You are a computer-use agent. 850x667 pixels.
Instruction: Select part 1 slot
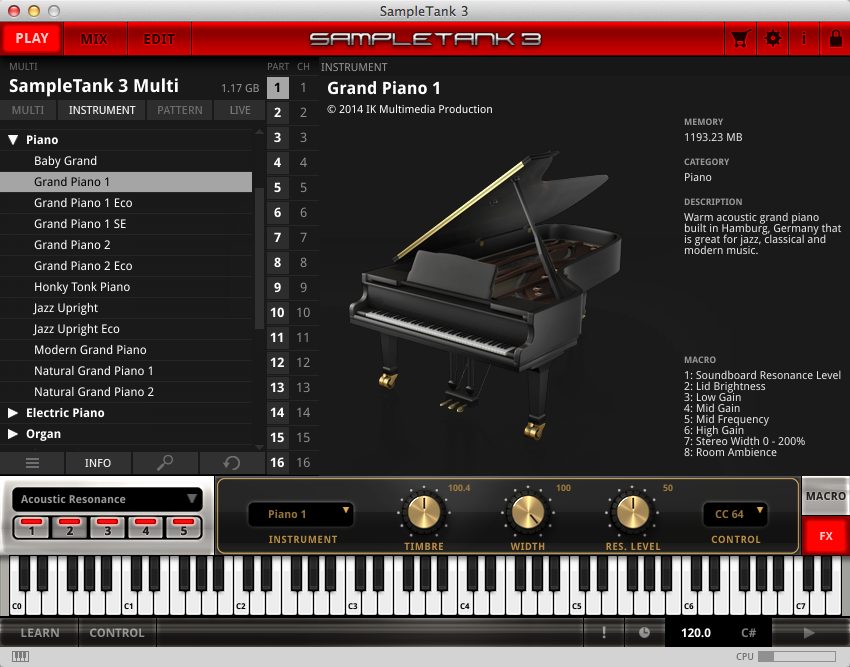[278, 88]
